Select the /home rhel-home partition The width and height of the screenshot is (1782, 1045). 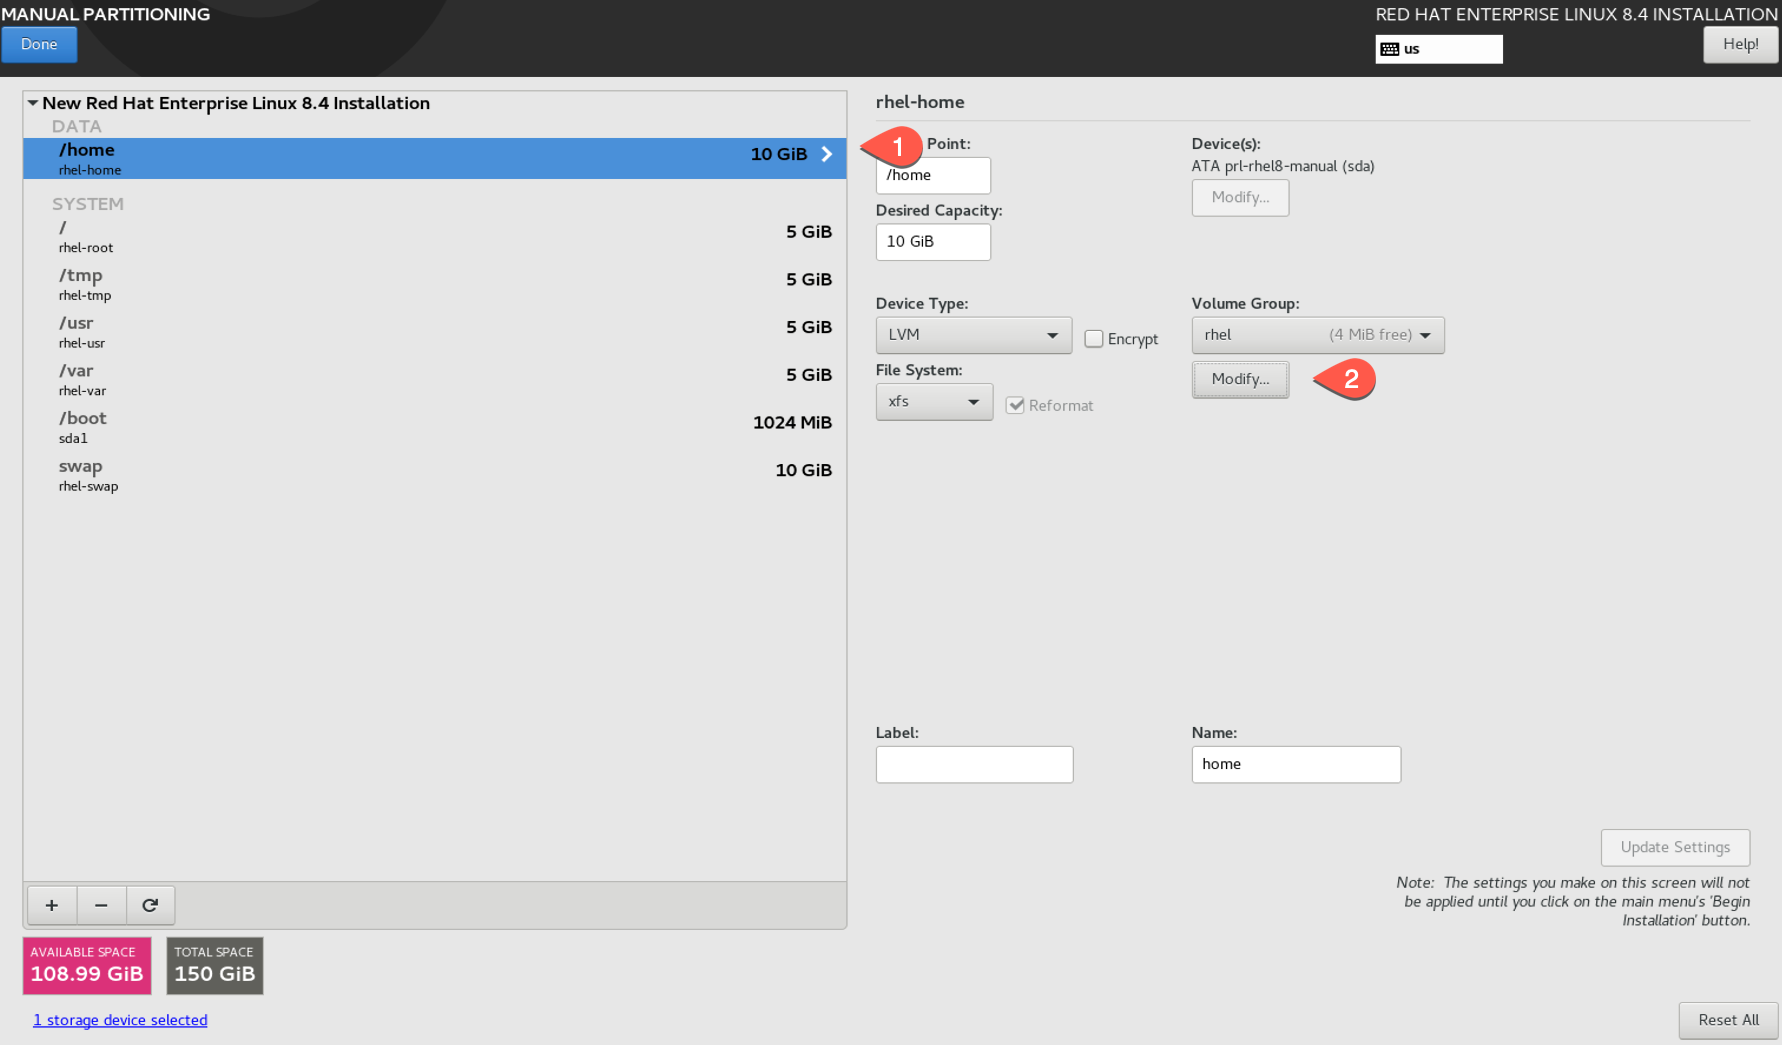coord(435,158)
